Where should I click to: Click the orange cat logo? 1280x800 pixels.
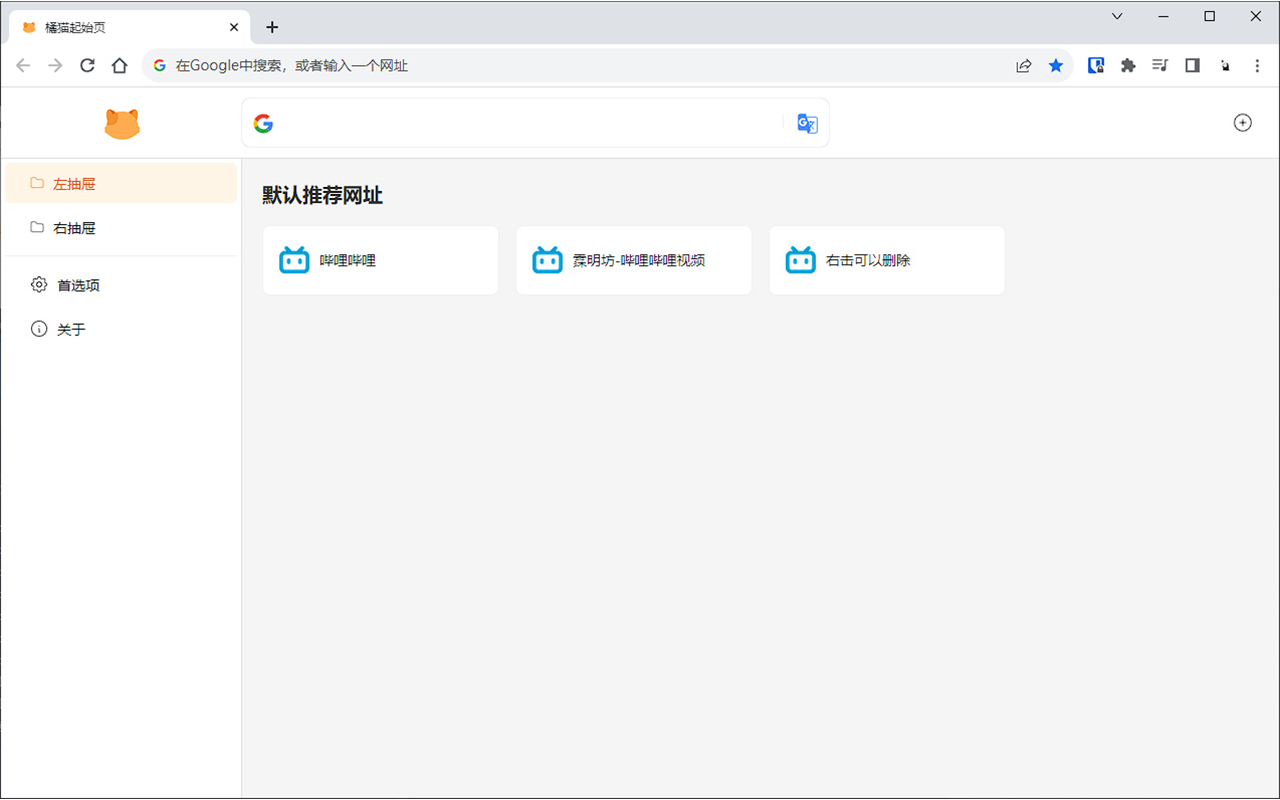point(121,122)
